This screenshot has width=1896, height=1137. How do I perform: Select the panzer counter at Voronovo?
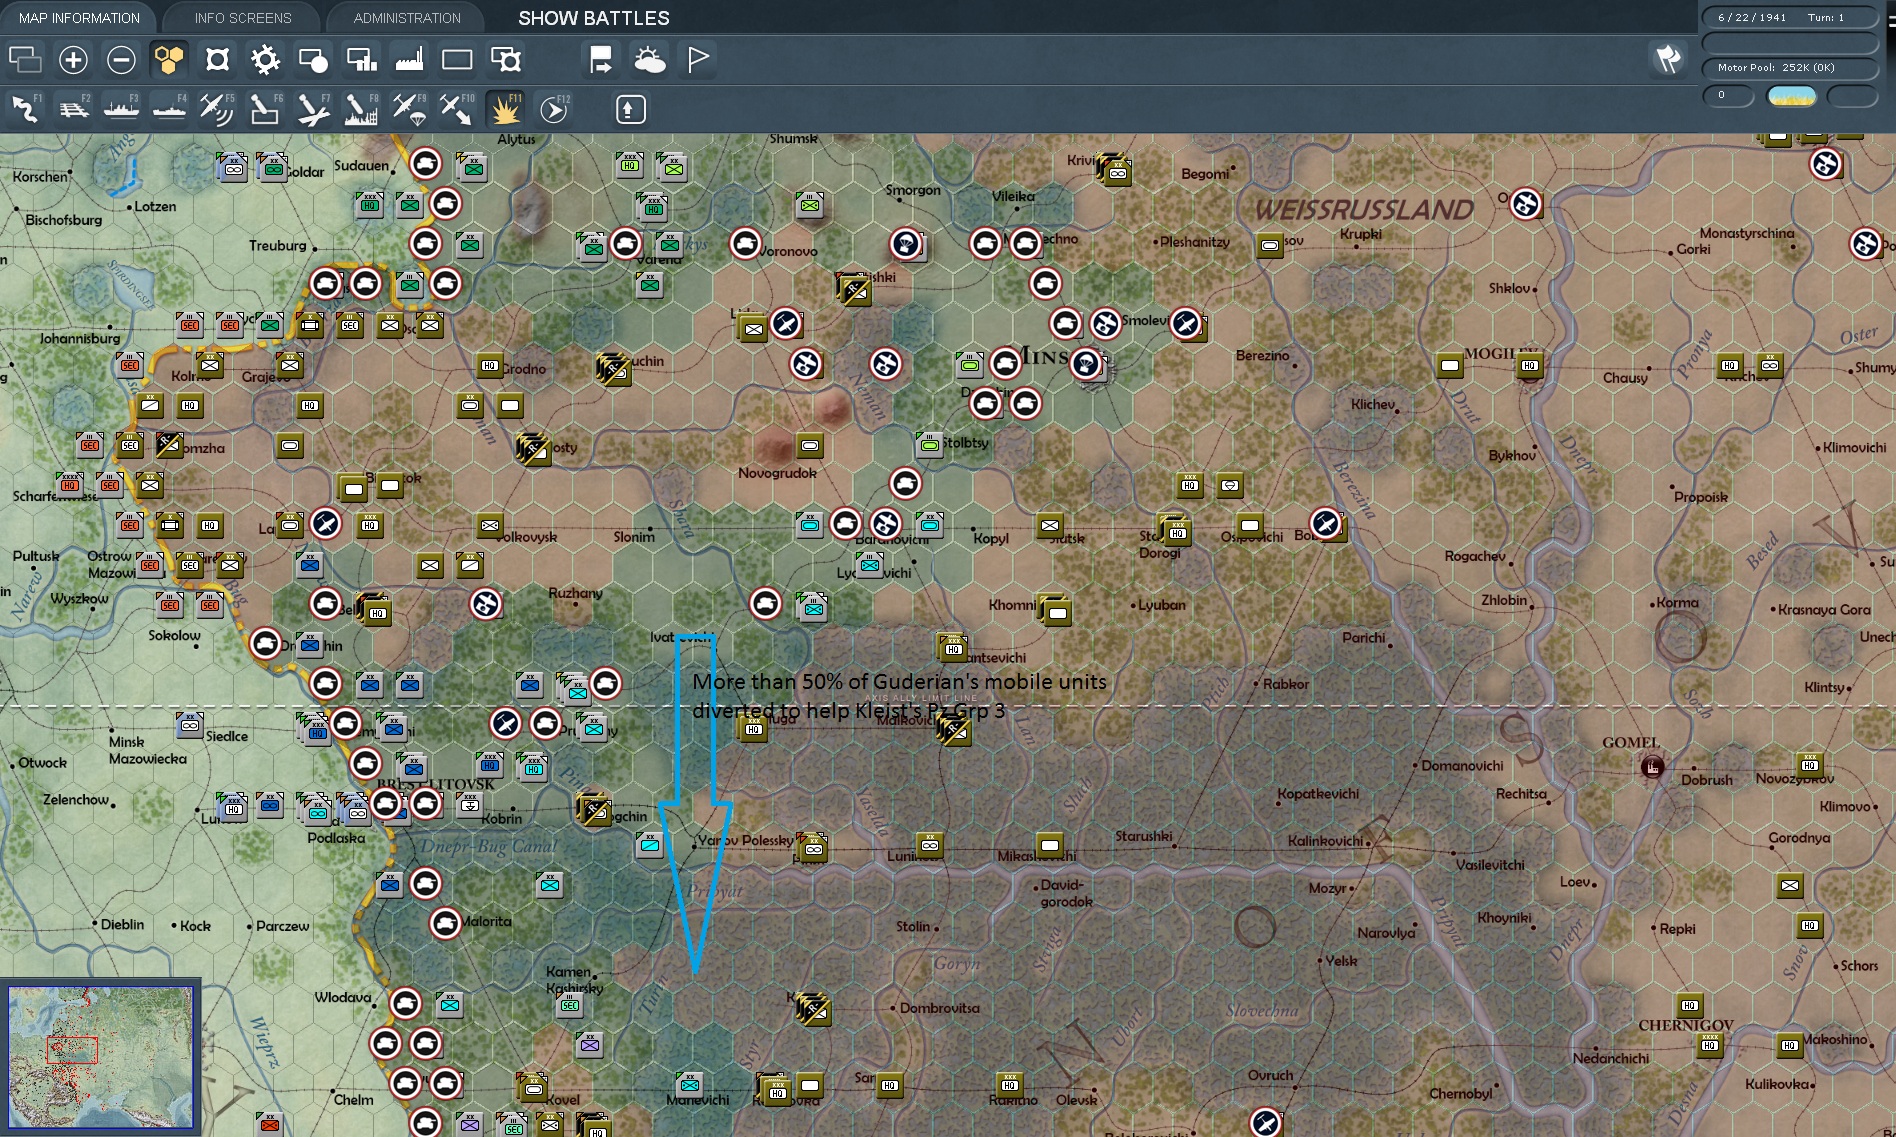[x=745, y=243]
